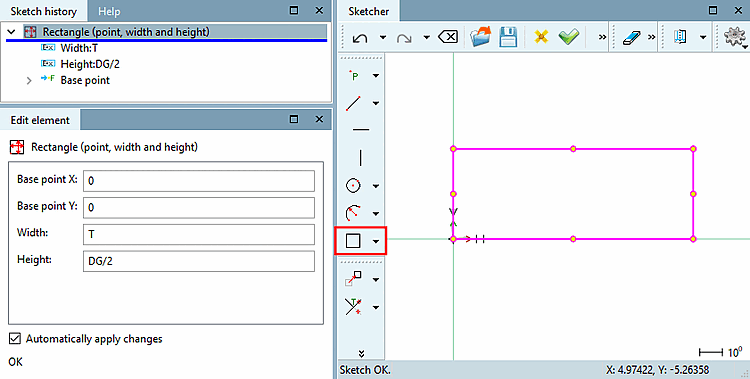Select the diagonal Line tool
The width and height of the screenshot is (750, 379).
click(x=353, y=103)
